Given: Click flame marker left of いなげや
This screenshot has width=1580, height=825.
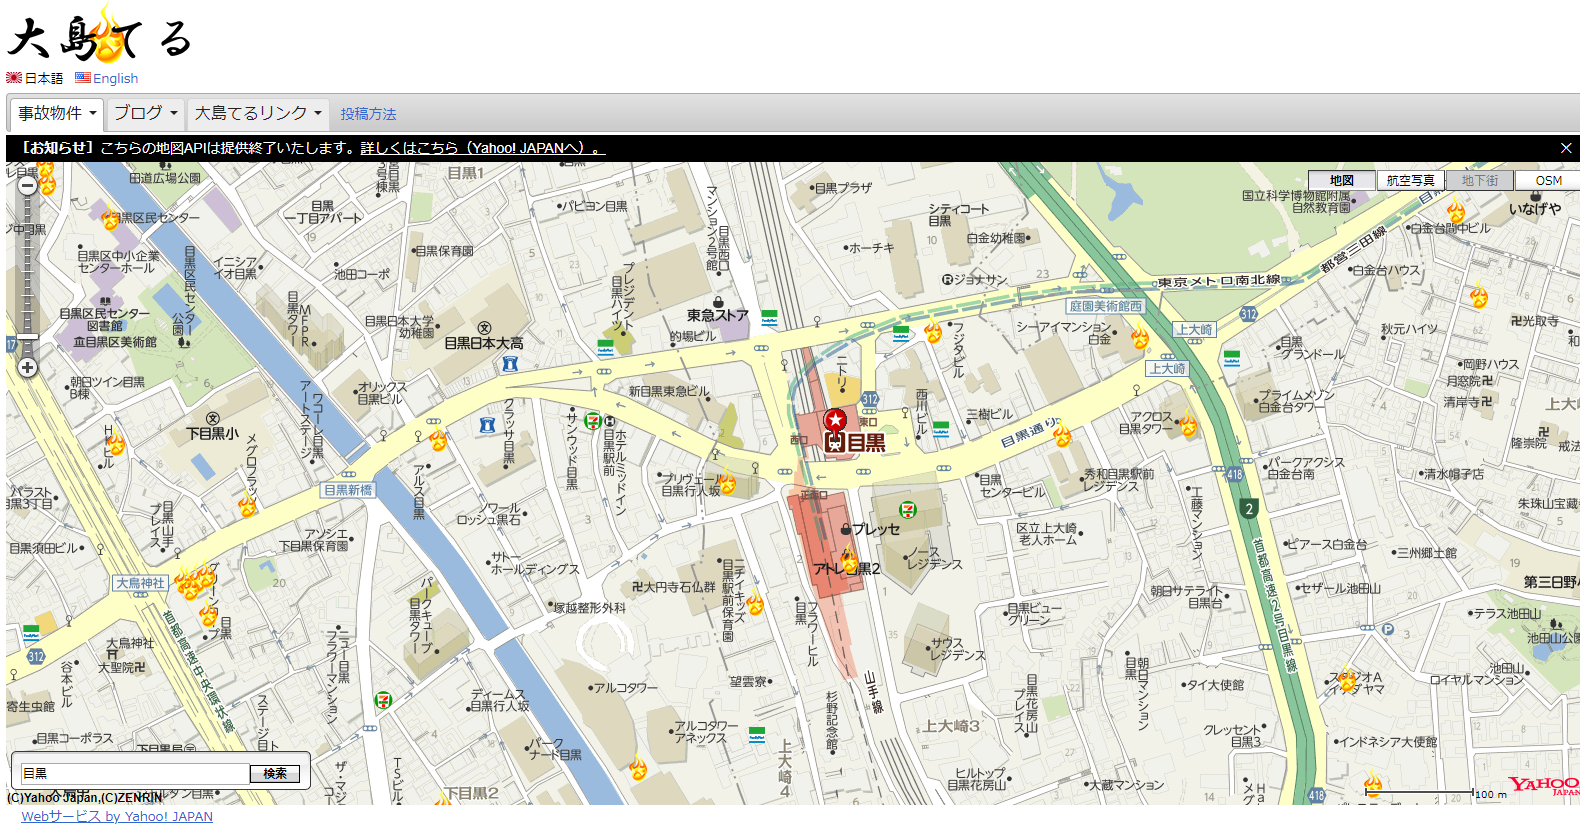Looking at the screenshot, I should [x=1456, y=212].
